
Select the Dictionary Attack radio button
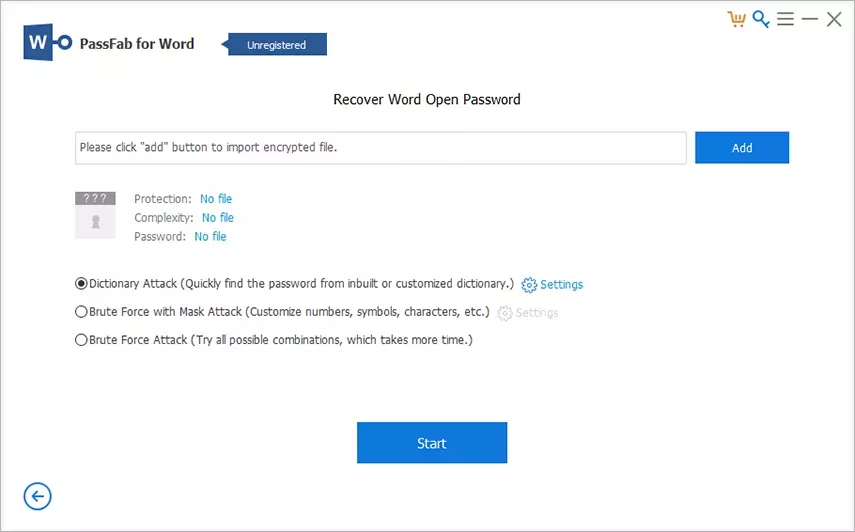(x=82, y=284)
